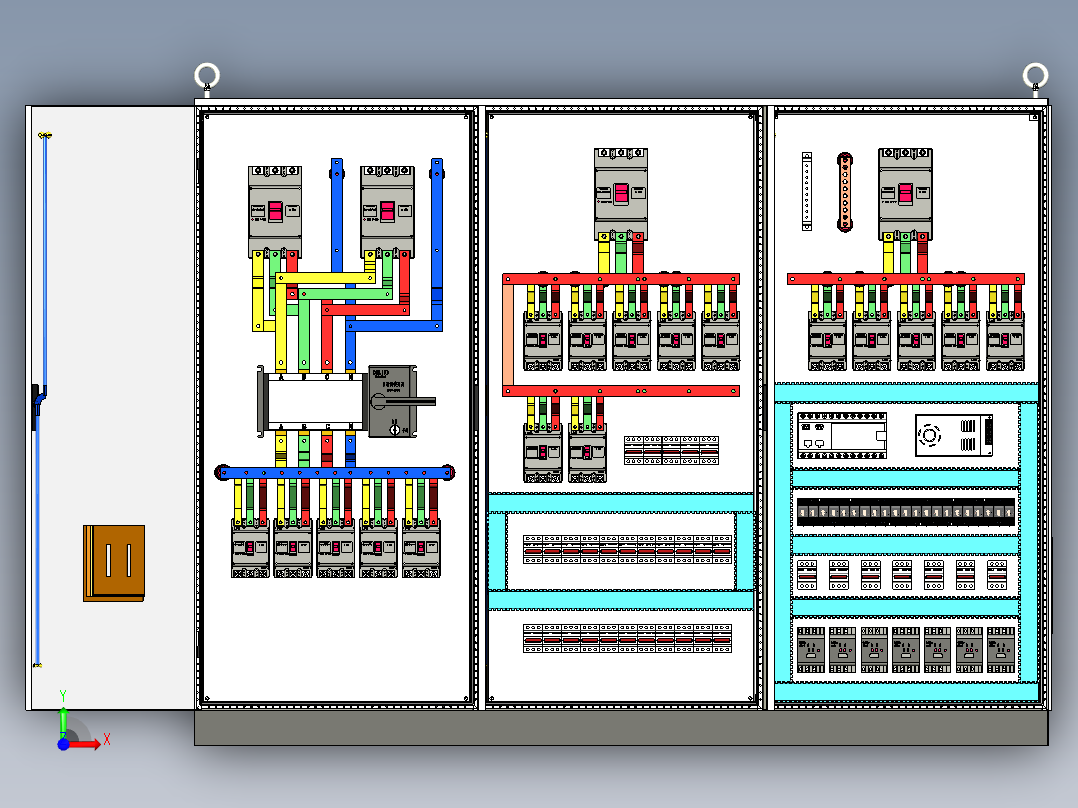Image resolution: width=1078 pixels, height=808 pixels.
Task: Click the red toggle of the middle cabinet main breaker
Action: [x=621, y=193]
